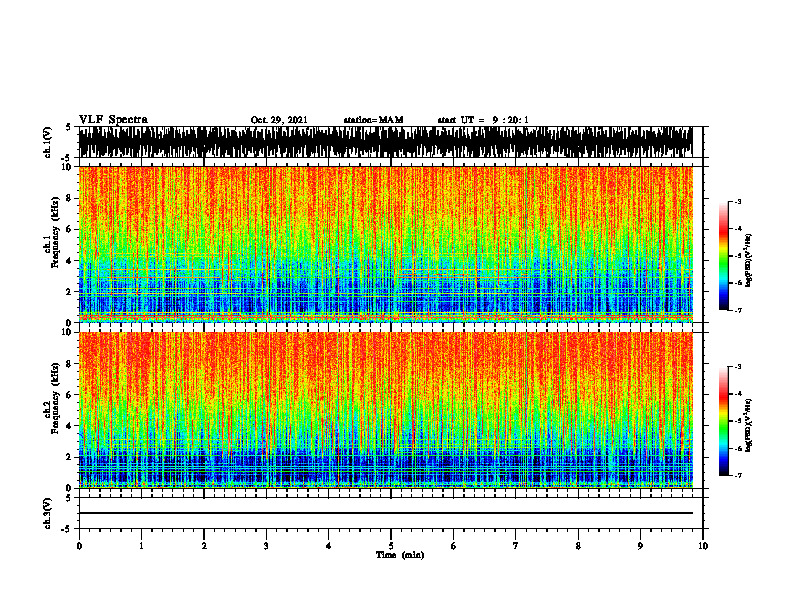Click the ch.1 spectrogram "2" kHz tick label
Image resolution: width=792 pixels, height=612 pixels.
point(70,291)
